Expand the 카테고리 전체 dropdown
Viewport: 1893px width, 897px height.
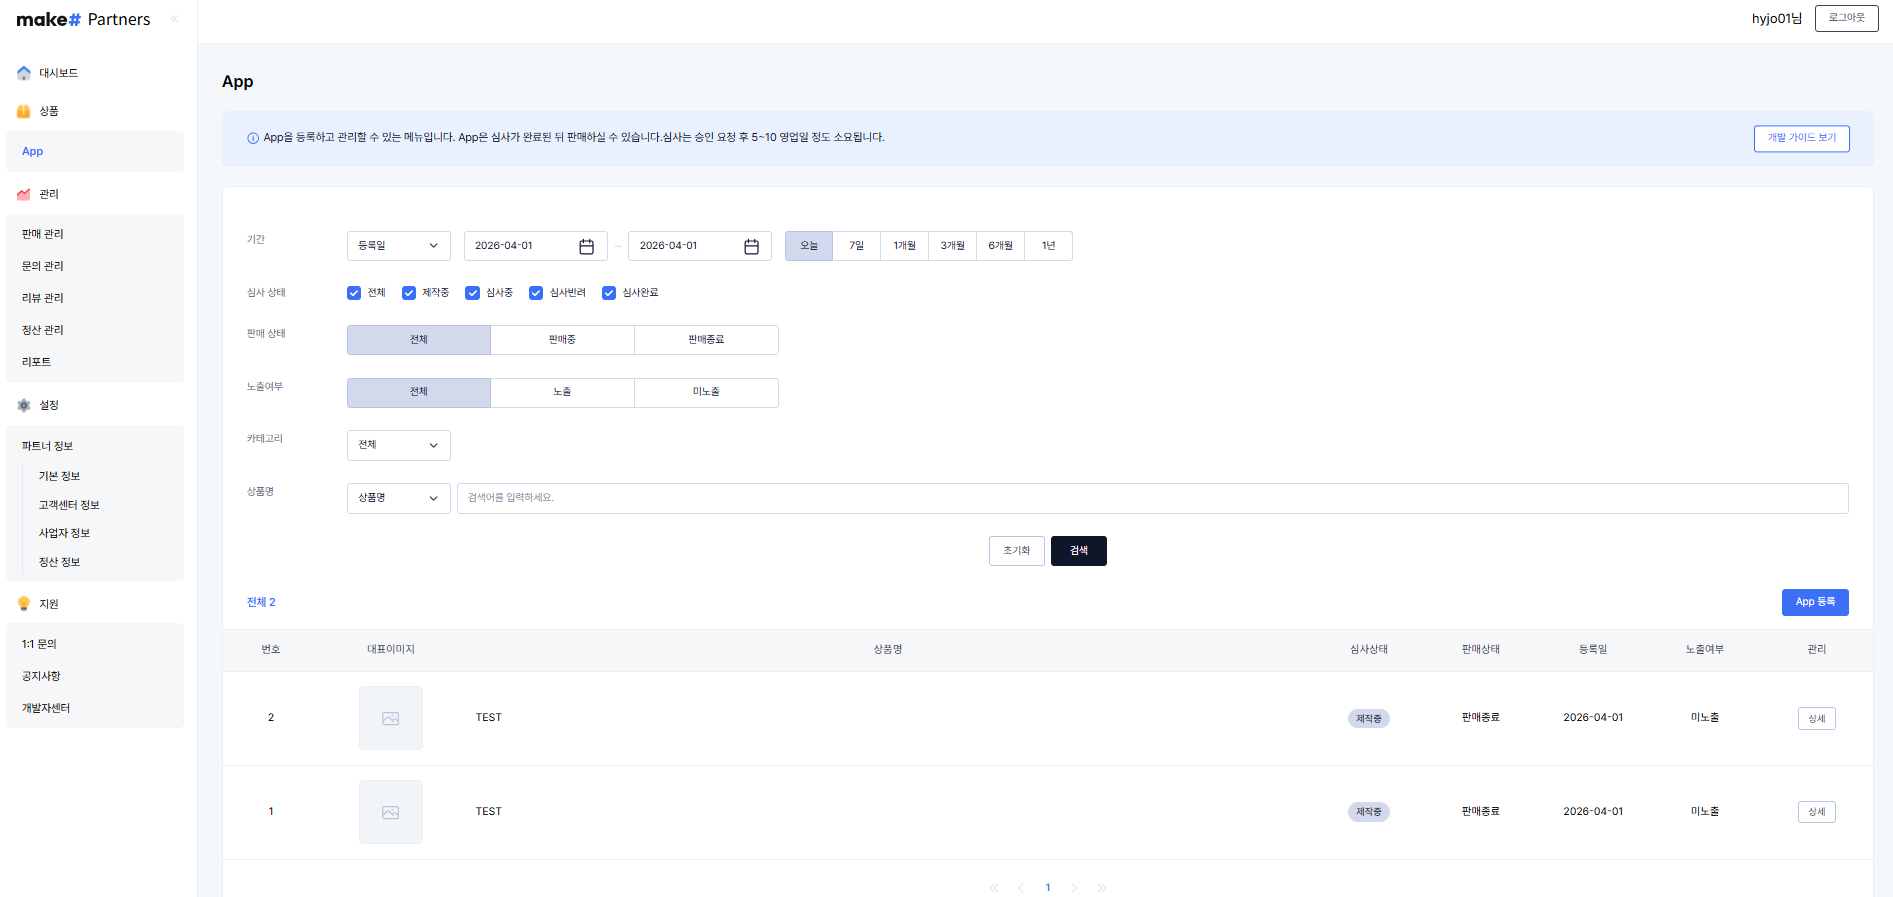[x=398, y=445]
